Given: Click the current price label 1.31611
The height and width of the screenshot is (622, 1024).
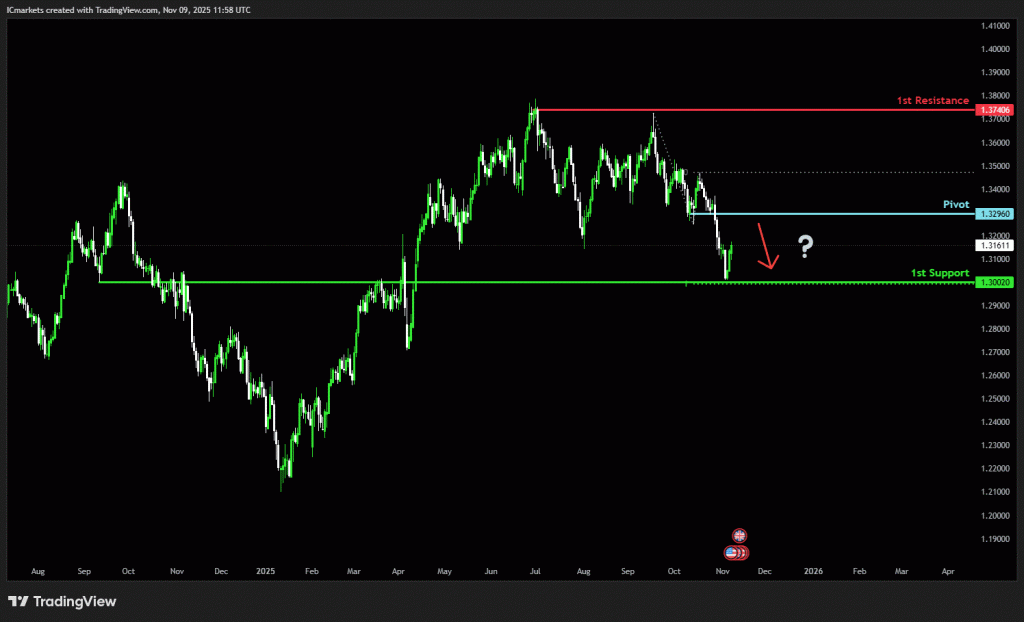Looking at the screenshot, I should point(996,245).
